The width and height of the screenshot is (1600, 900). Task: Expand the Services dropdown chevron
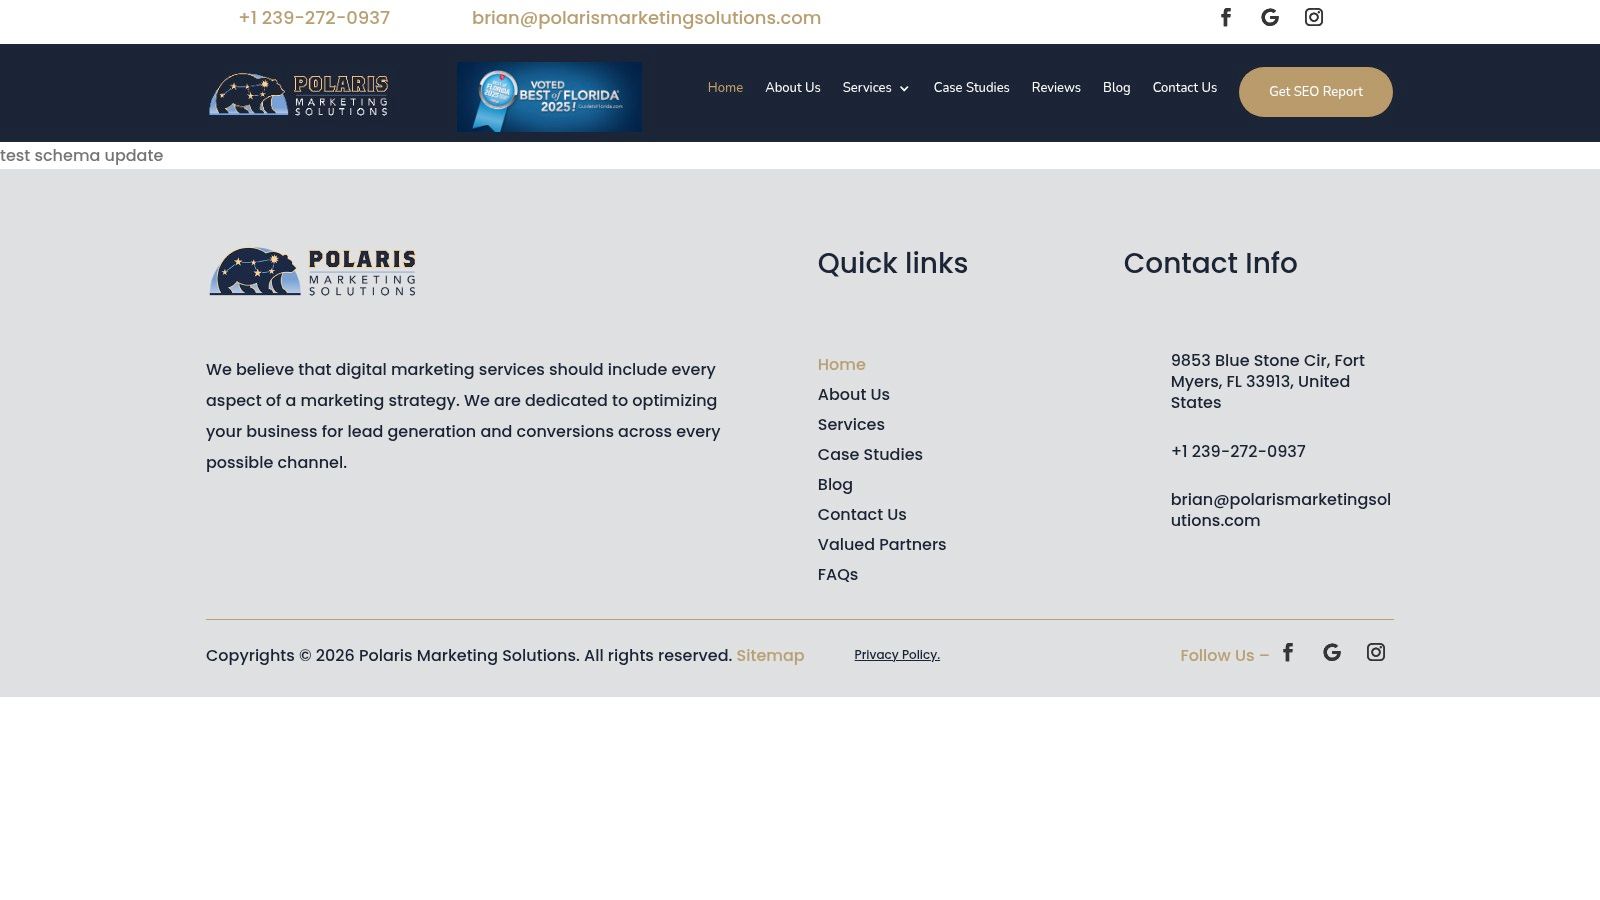(904, 89)
